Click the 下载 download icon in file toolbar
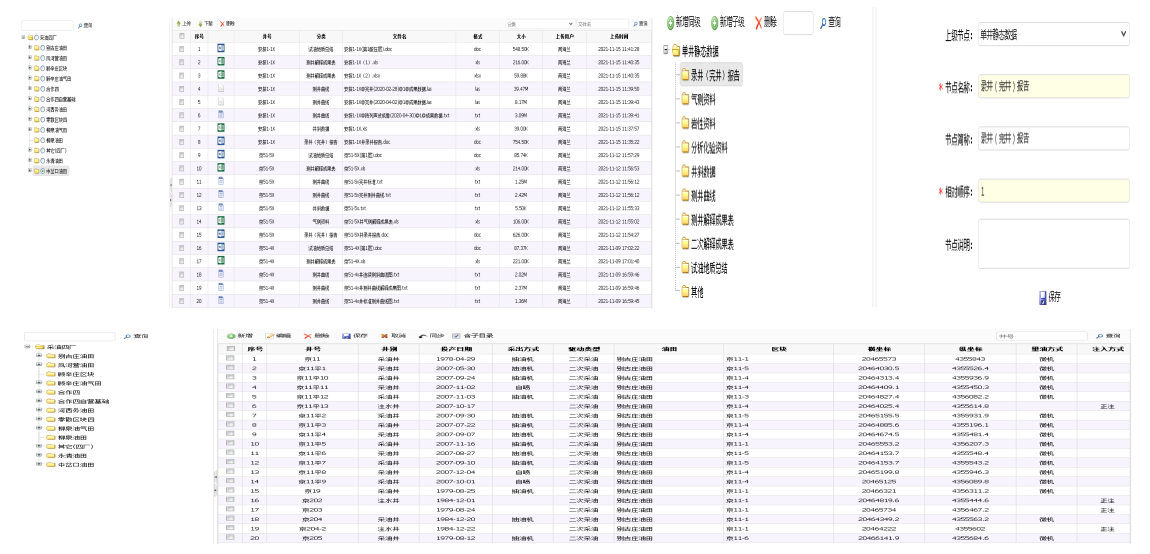 200,22
